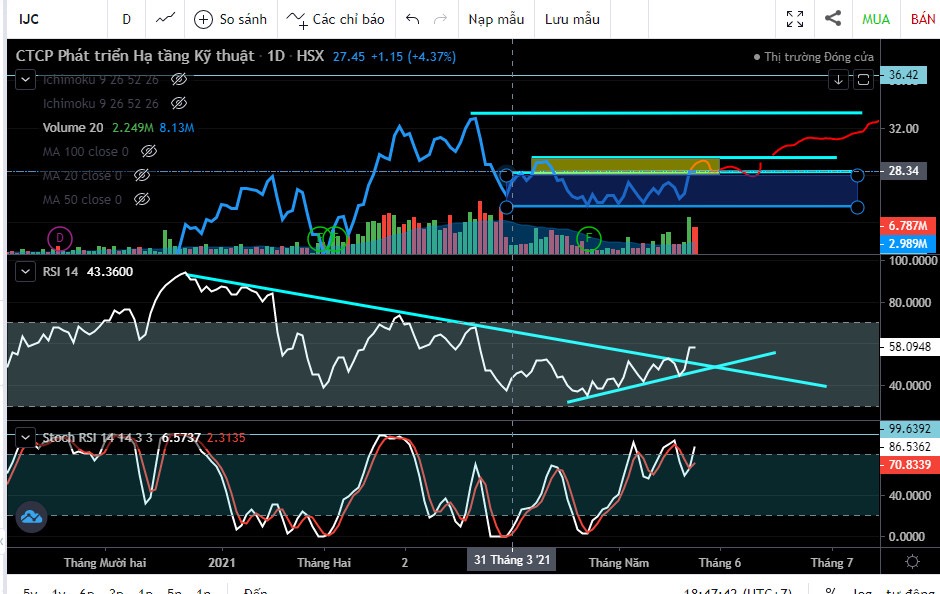This screenshot has width=940, height=594.
Task: Enter fullscreen mode with the expand icon
Action: click(x=795, y=19)
